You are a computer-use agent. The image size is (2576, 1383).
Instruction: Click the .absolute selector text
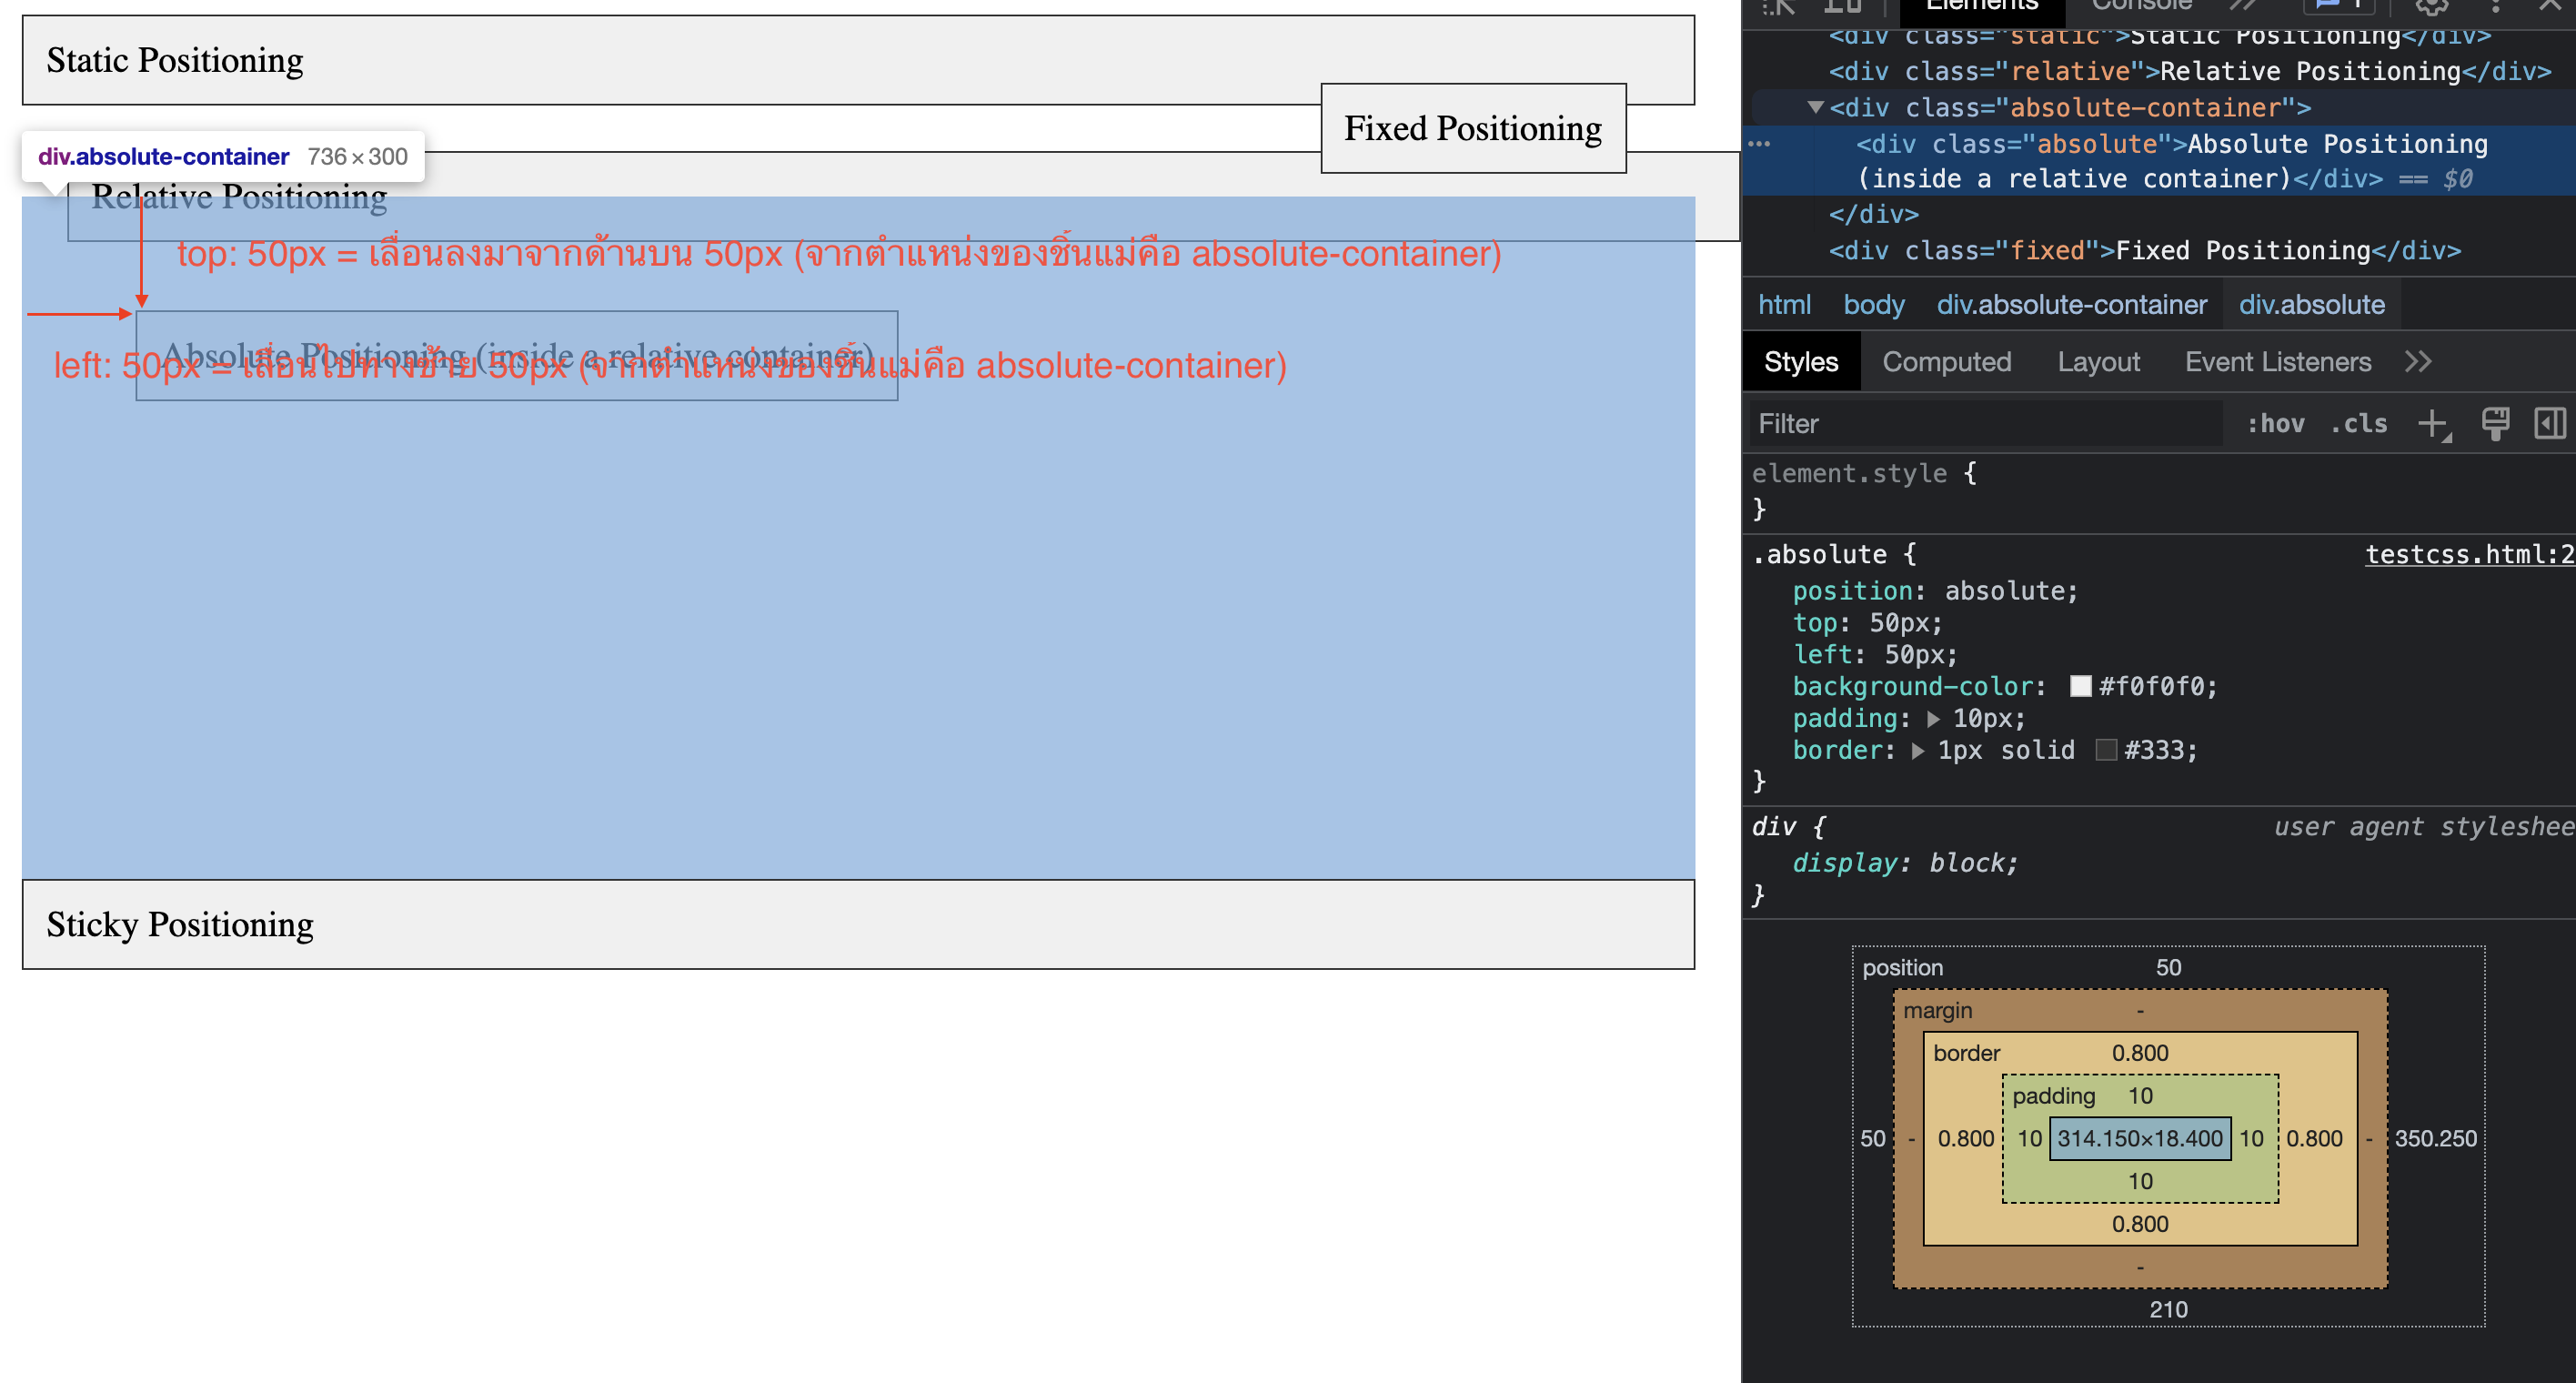(x=1820, y=555)
